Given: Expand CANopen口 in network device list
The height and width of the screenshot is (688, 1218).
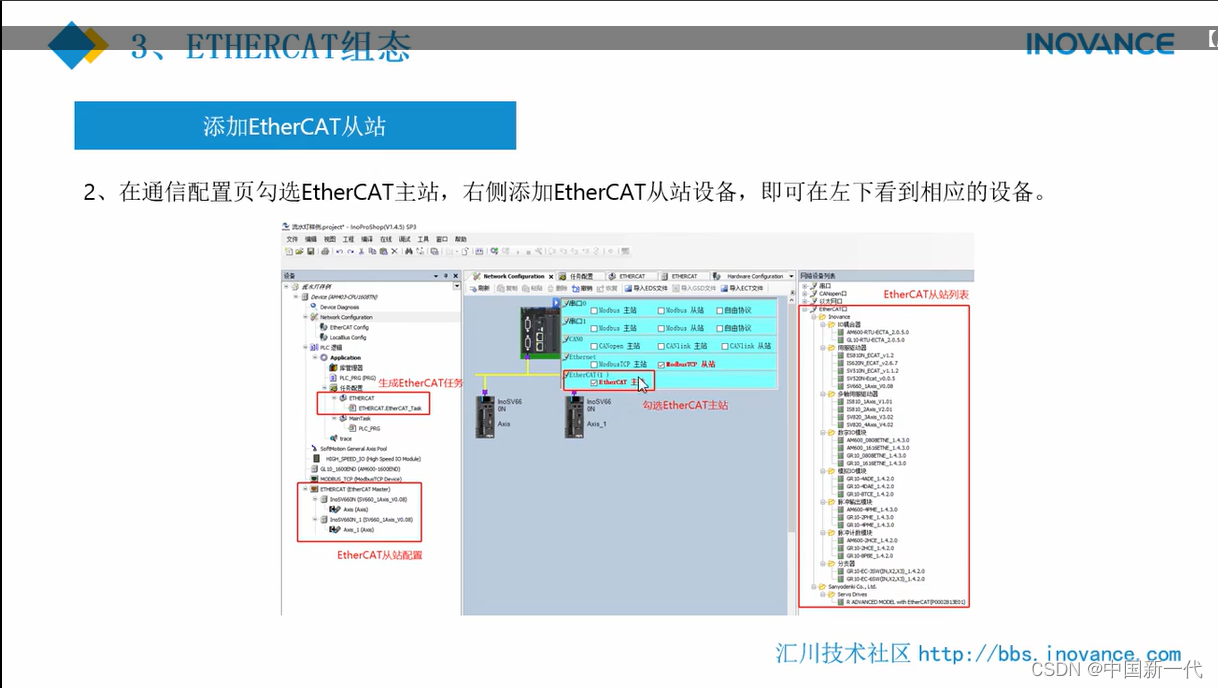Looking at the screenshot, I should click(805, 292).
